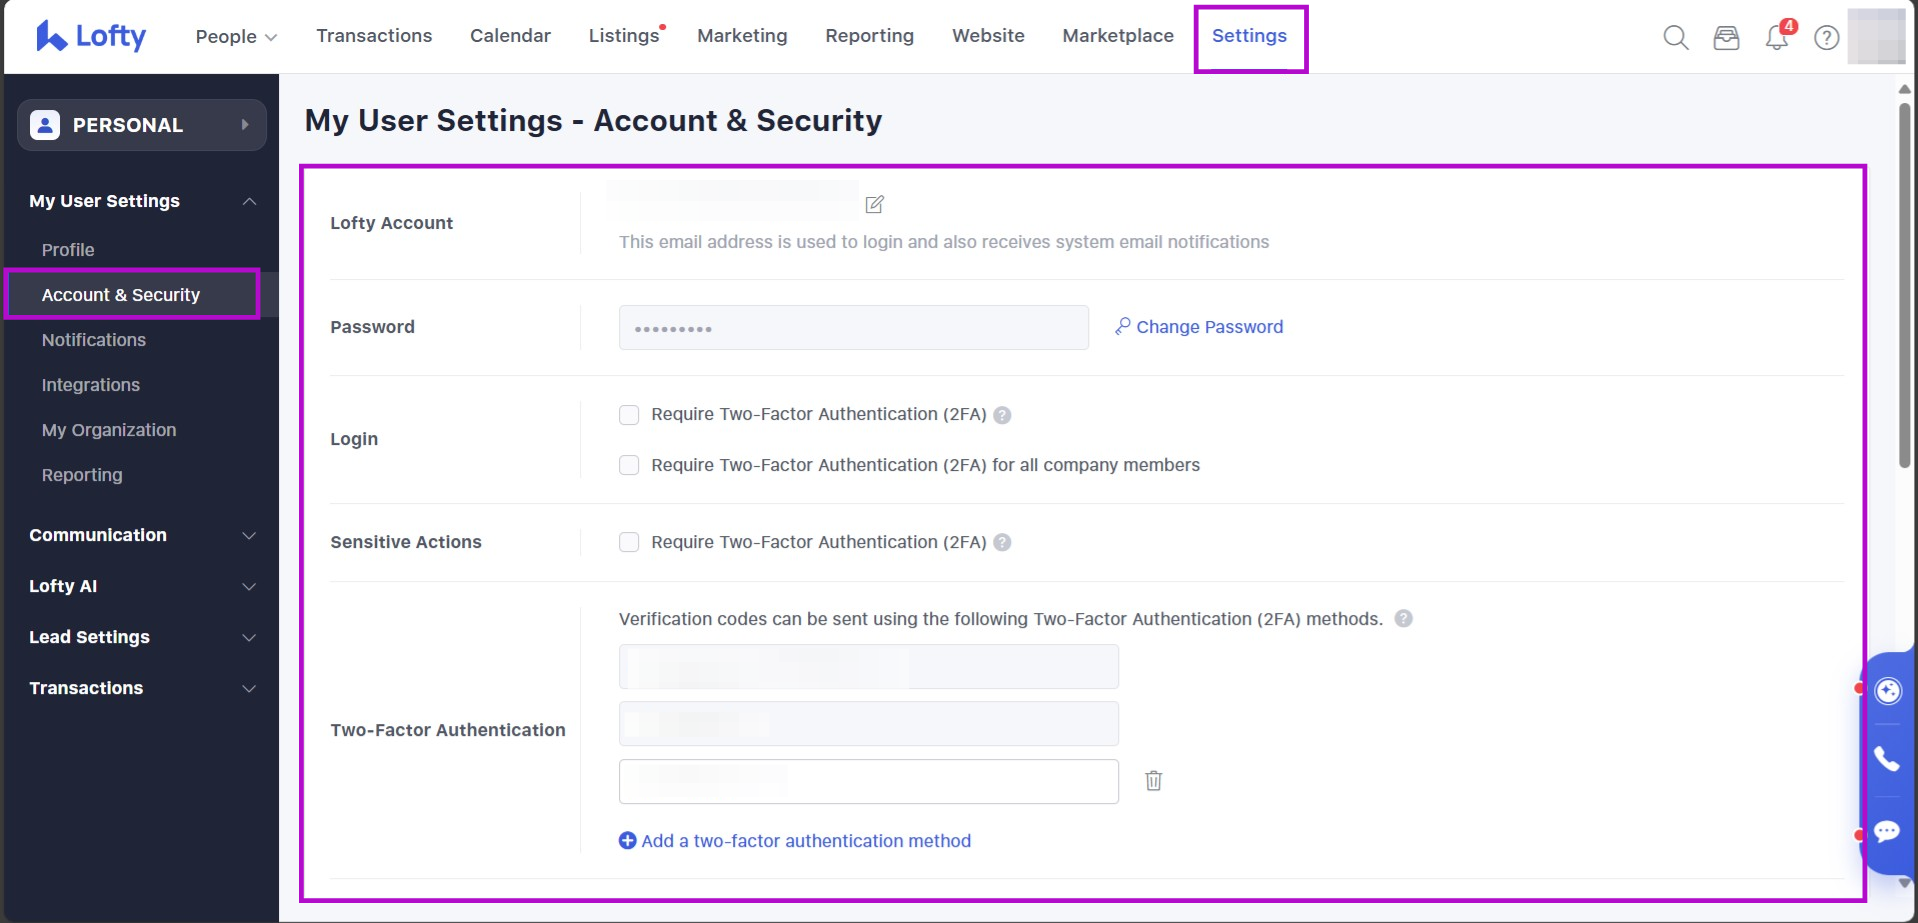Screen dimensions: 1918x923
Task: Check Require 2FA for all company members
Action: coord(629,465)
